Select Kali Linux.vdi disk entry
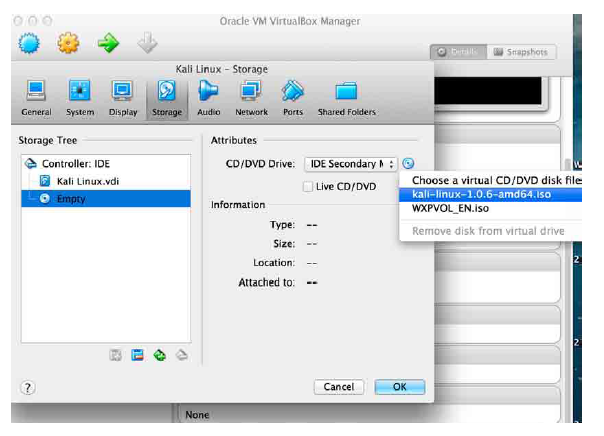Image resolution: width=604 pixels, height=436 pixels. pos(106,181)
